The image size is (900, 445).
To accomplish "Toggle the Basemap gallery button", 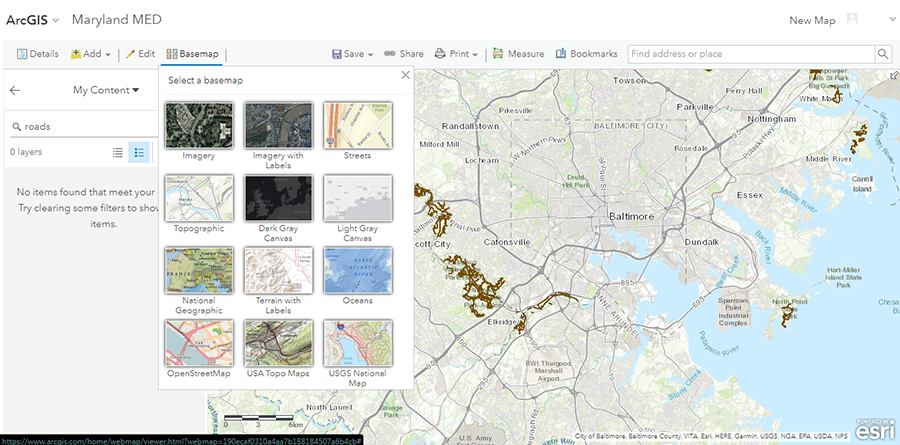I will pos(192,54).
